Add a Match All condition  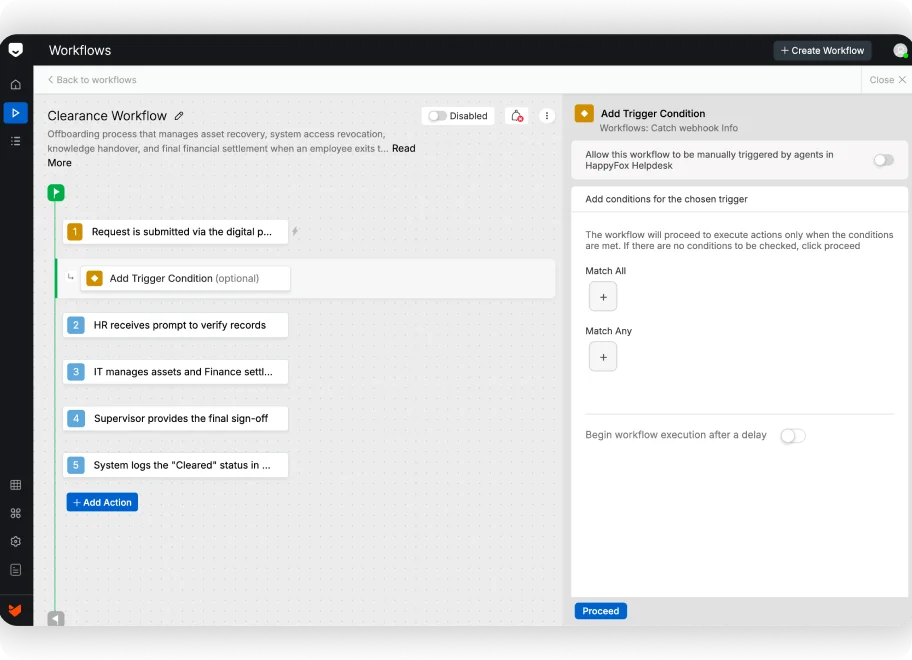[603, 297]
